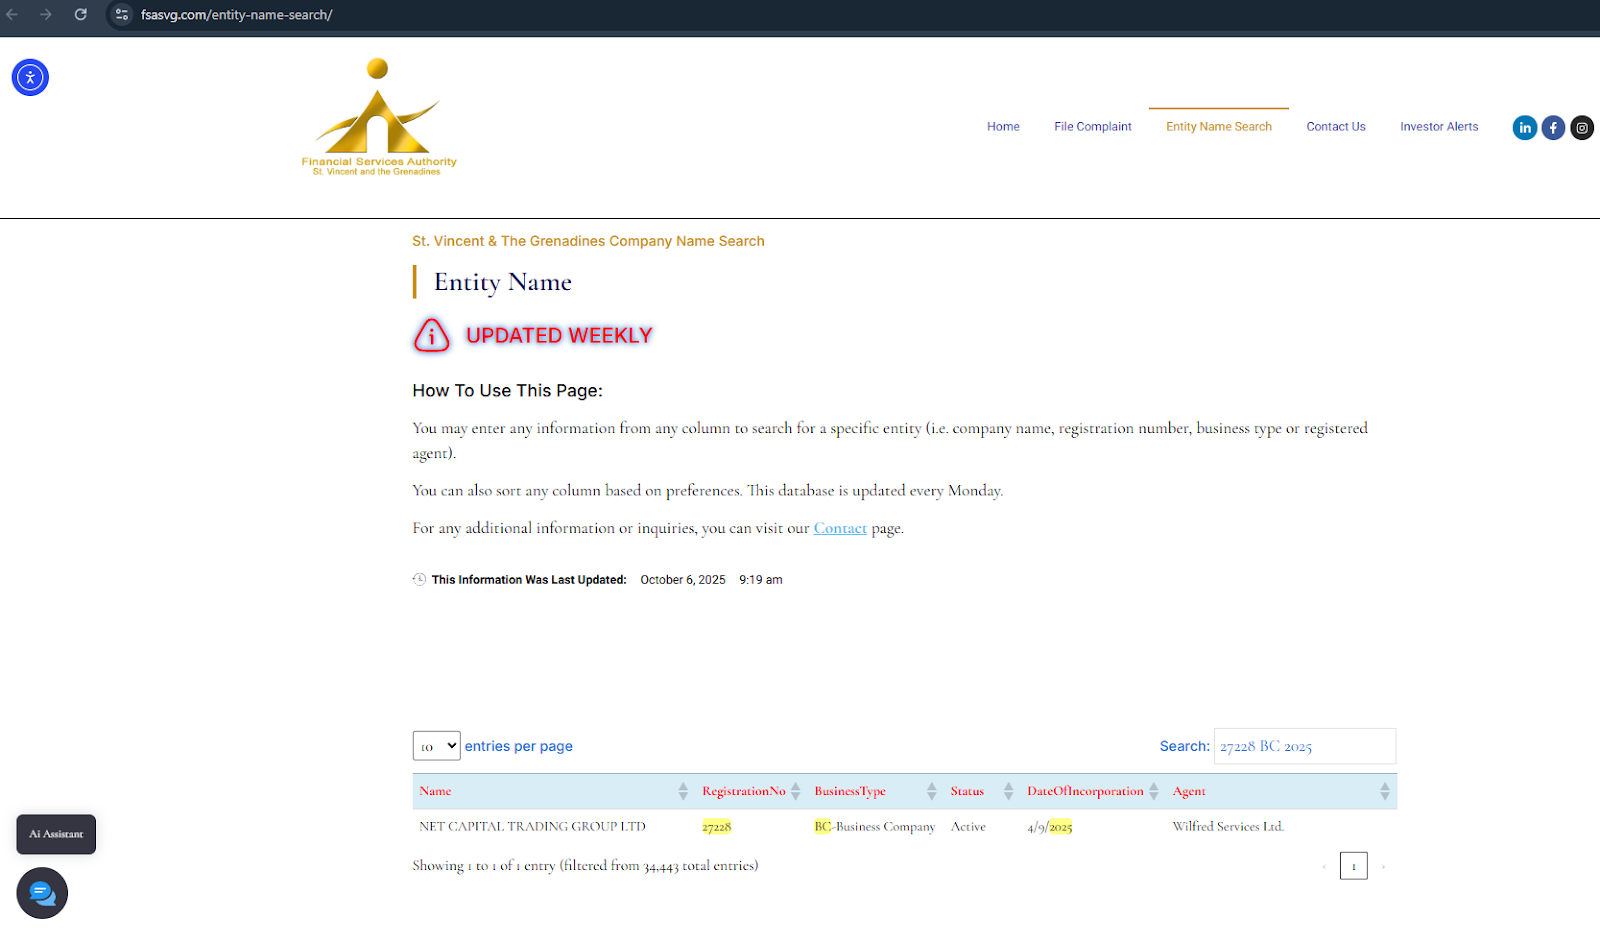1600x942 pixels.
Task: Open the entries per page dropdown
Action: tap(437, 746)
